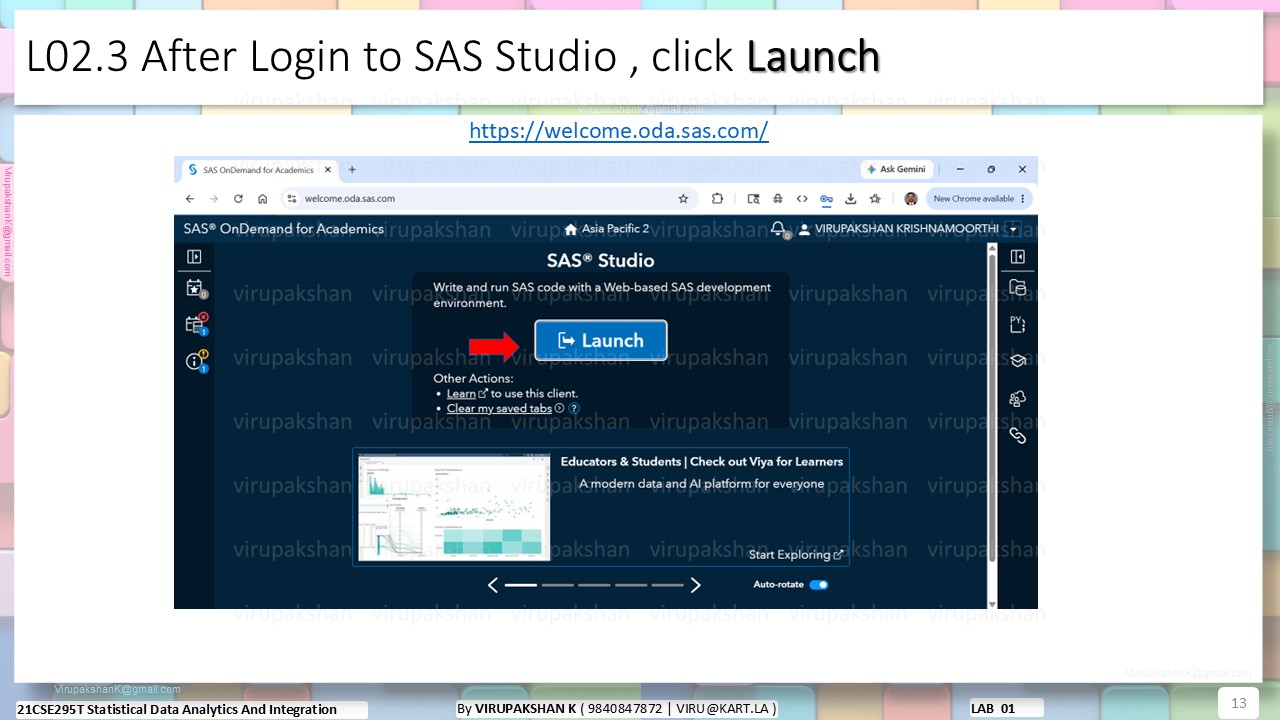Click the browser back arrow
This screenshot has width=1280, height=720.
pos(190,198)
